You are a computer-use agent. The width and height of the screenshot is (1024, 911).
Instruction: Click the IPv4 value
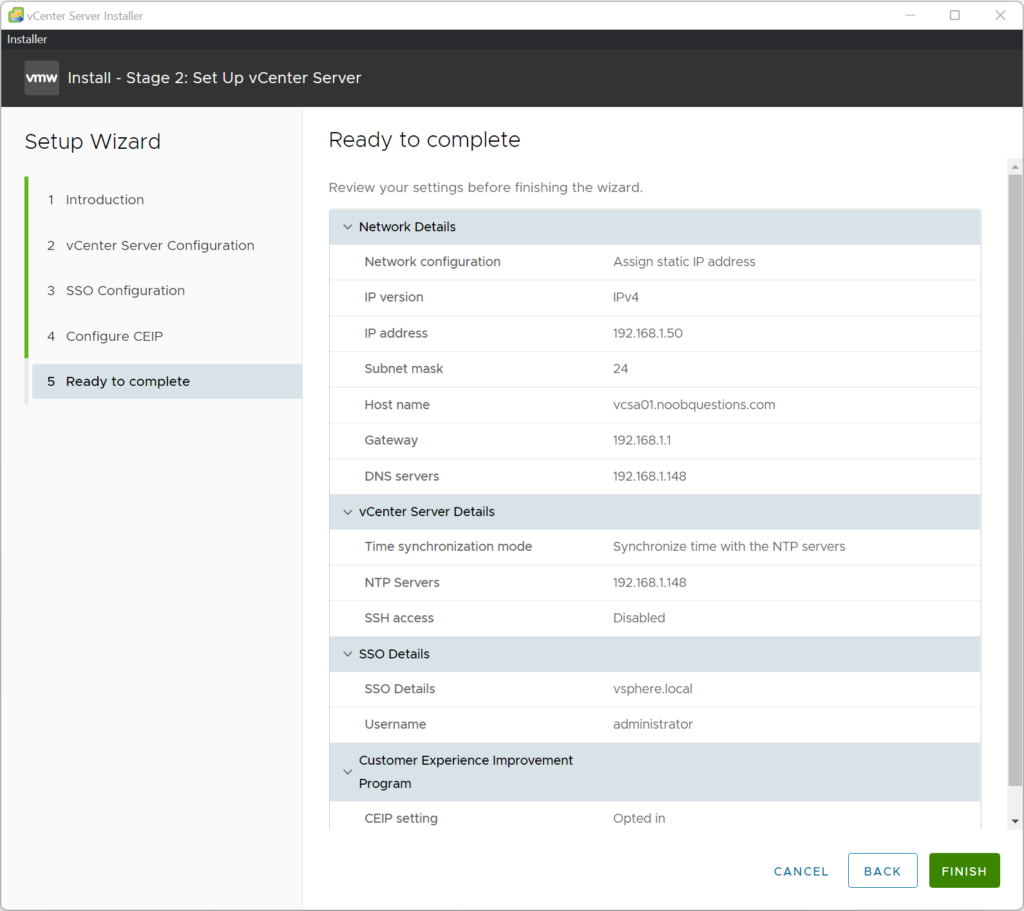point(625,297)
